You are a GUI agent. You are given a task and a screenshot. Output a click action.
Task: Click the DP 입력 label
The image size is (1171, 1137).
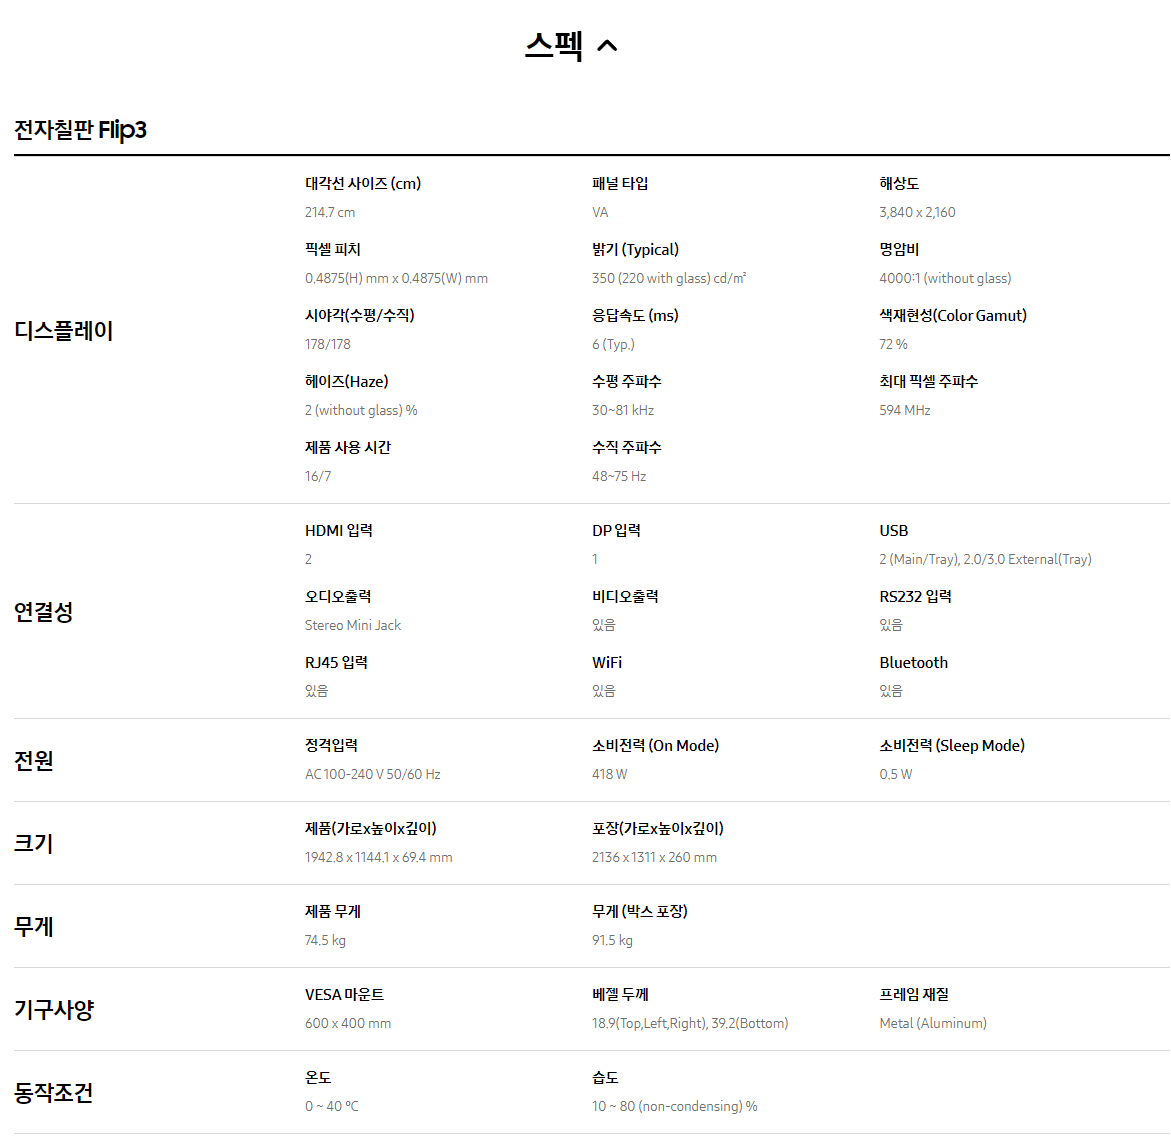pos(617,530)
